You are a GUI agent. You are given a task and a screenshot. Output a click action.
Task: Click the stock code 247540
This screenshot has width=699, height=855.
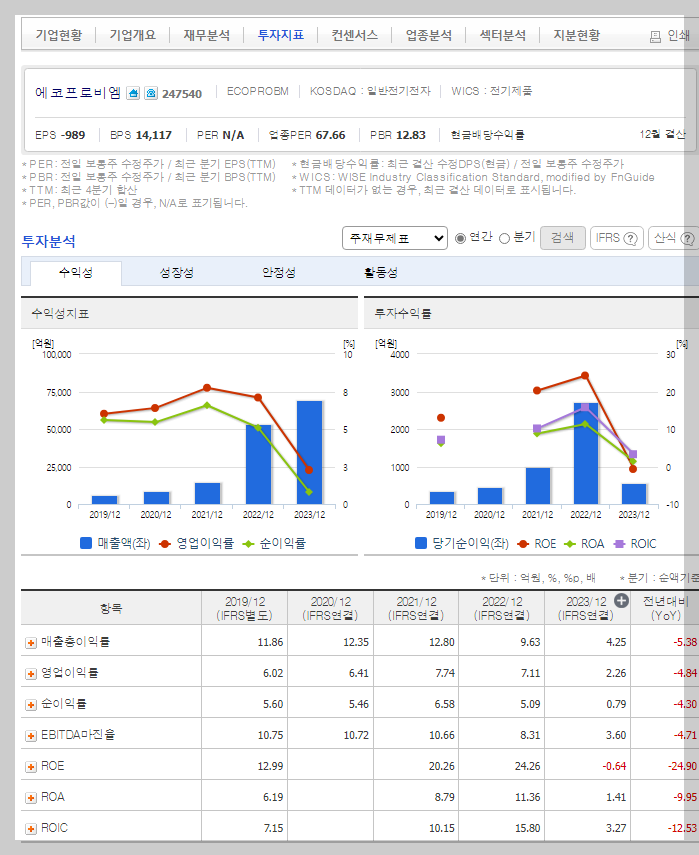[182, 94]
